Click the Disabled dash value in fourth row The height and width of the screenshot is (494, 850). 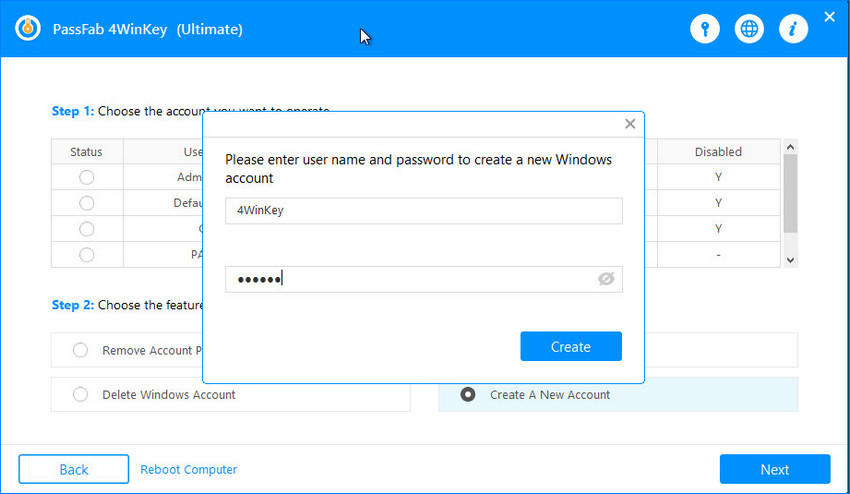pyautogui.click(x=718, y=255)
